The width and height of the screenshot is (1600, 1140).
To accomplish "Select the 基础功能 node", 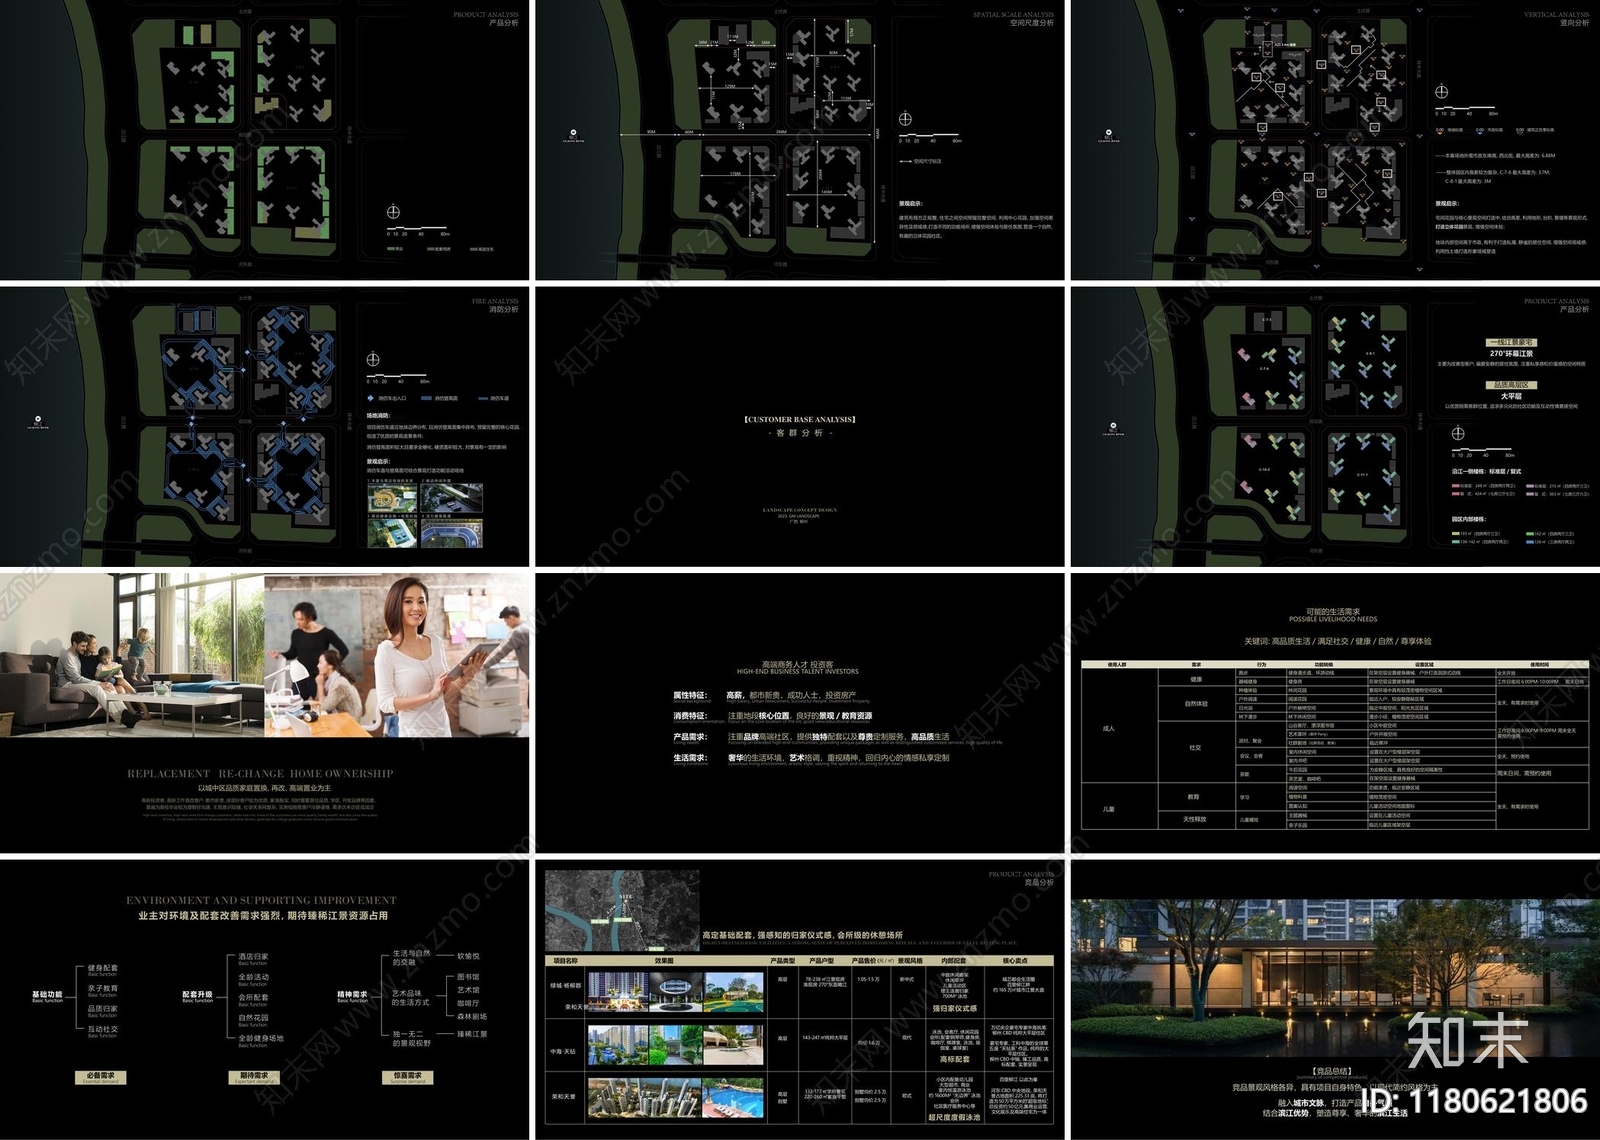I will click(47, 996).
